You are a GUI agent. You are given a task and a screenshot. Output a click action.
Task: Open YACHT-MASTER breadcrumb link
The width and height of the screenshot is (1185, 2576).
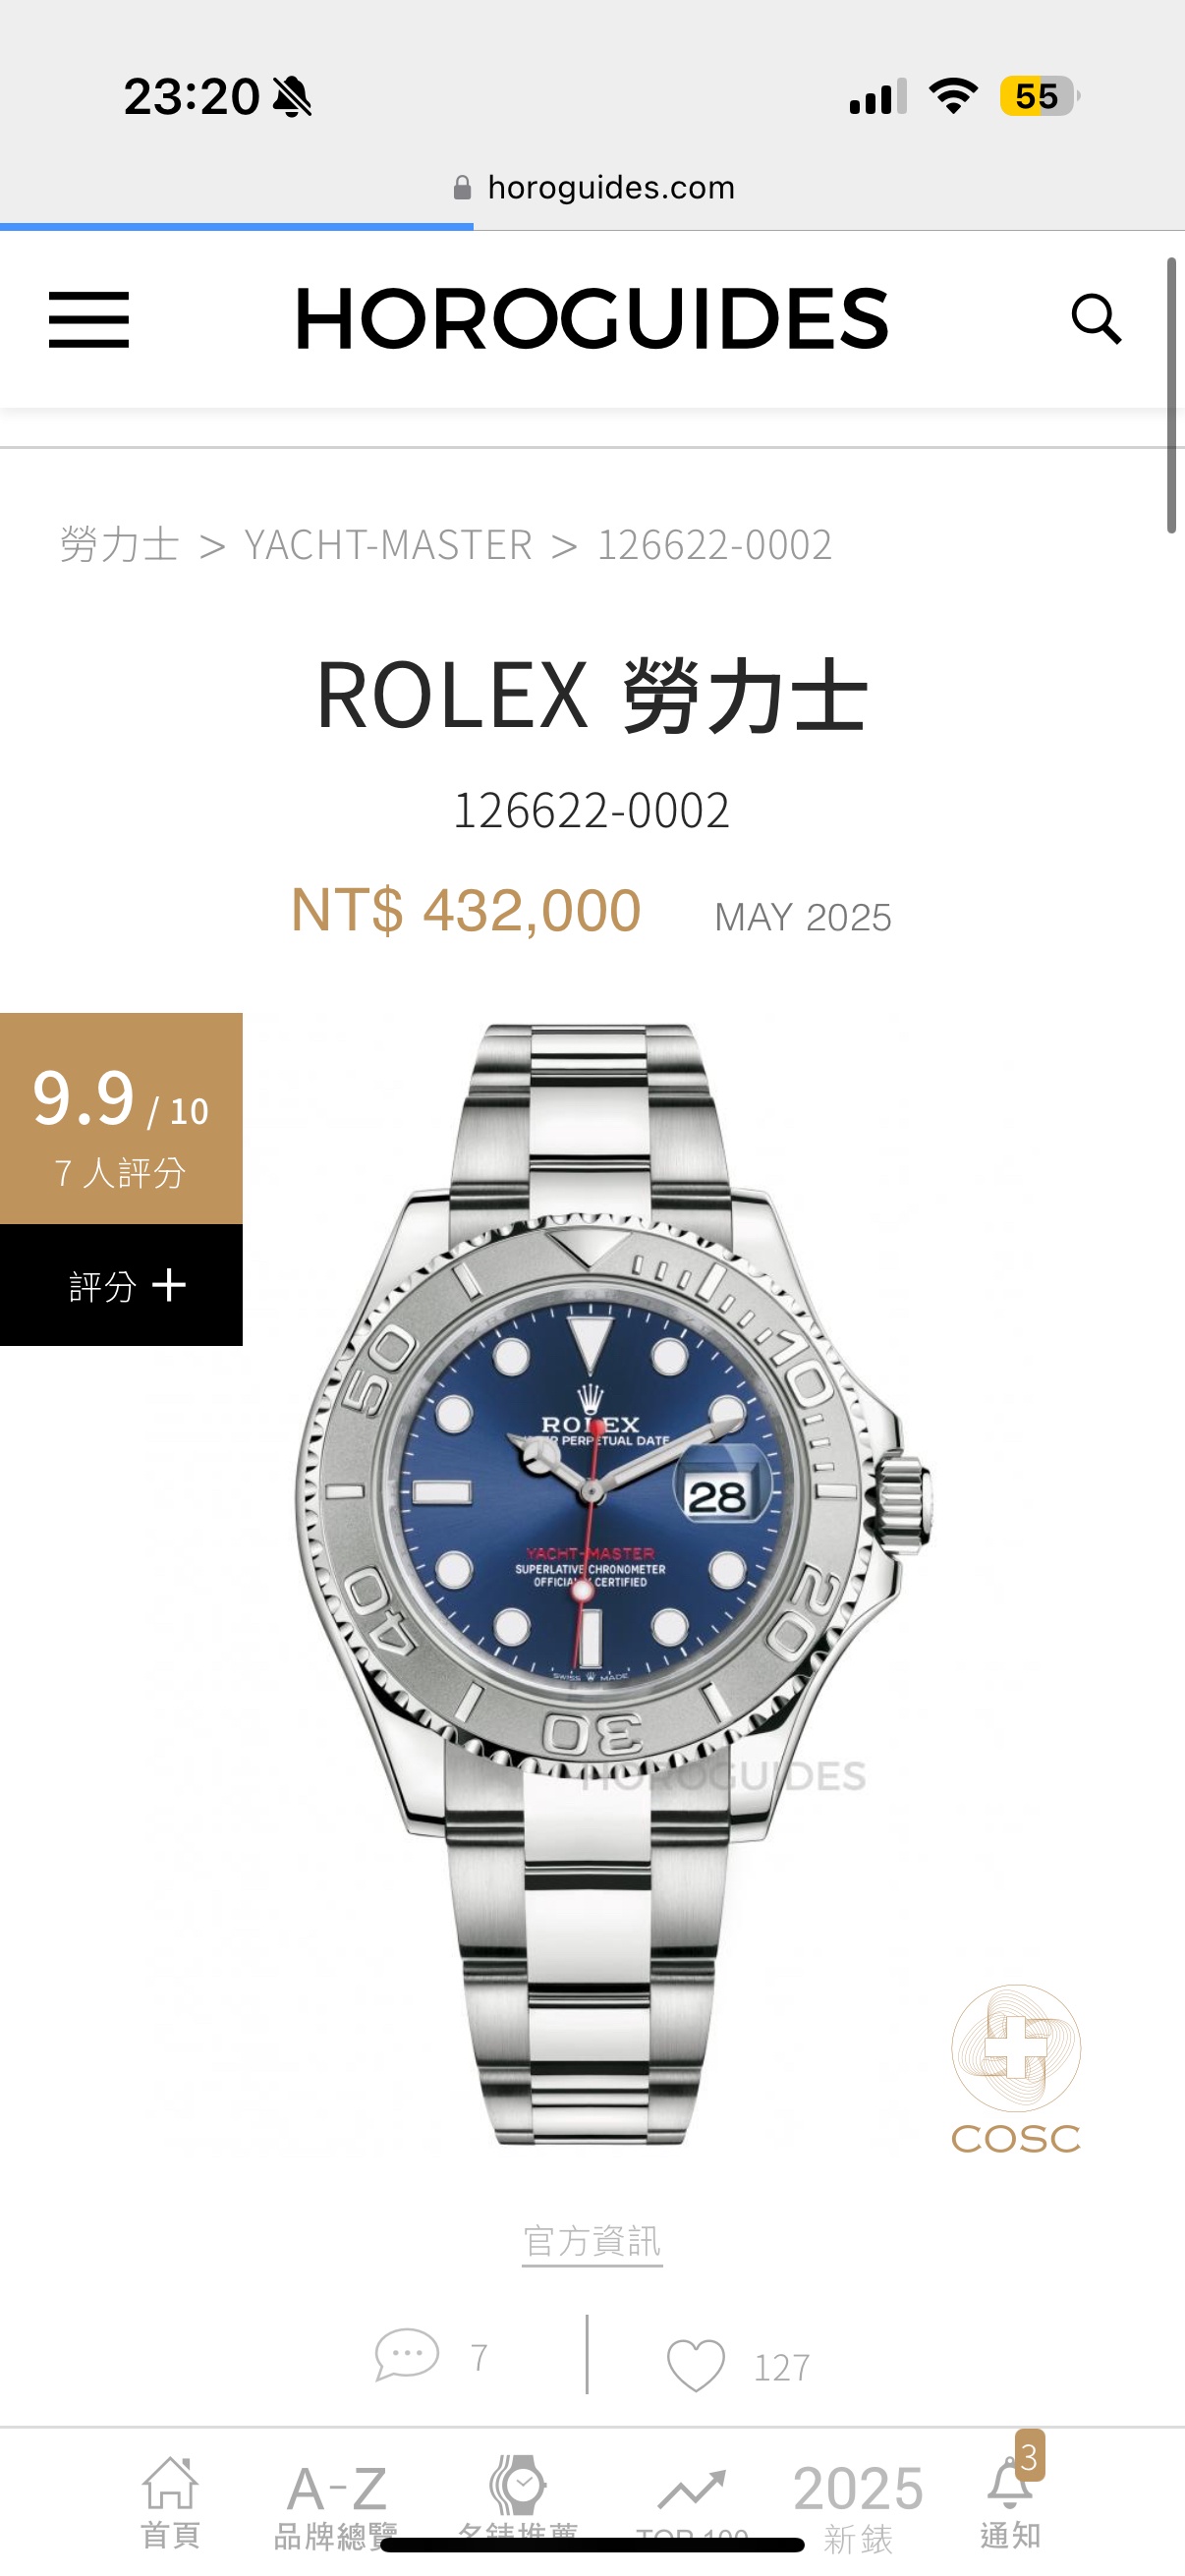pos(388,545)
